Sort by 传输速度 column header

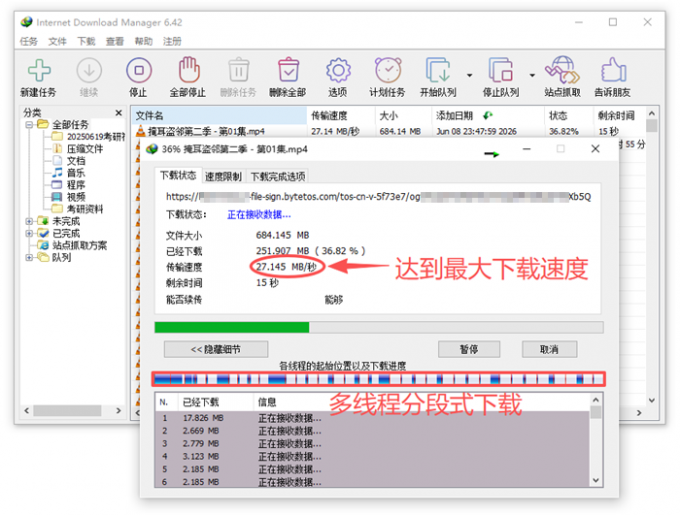tap(341, 116)
